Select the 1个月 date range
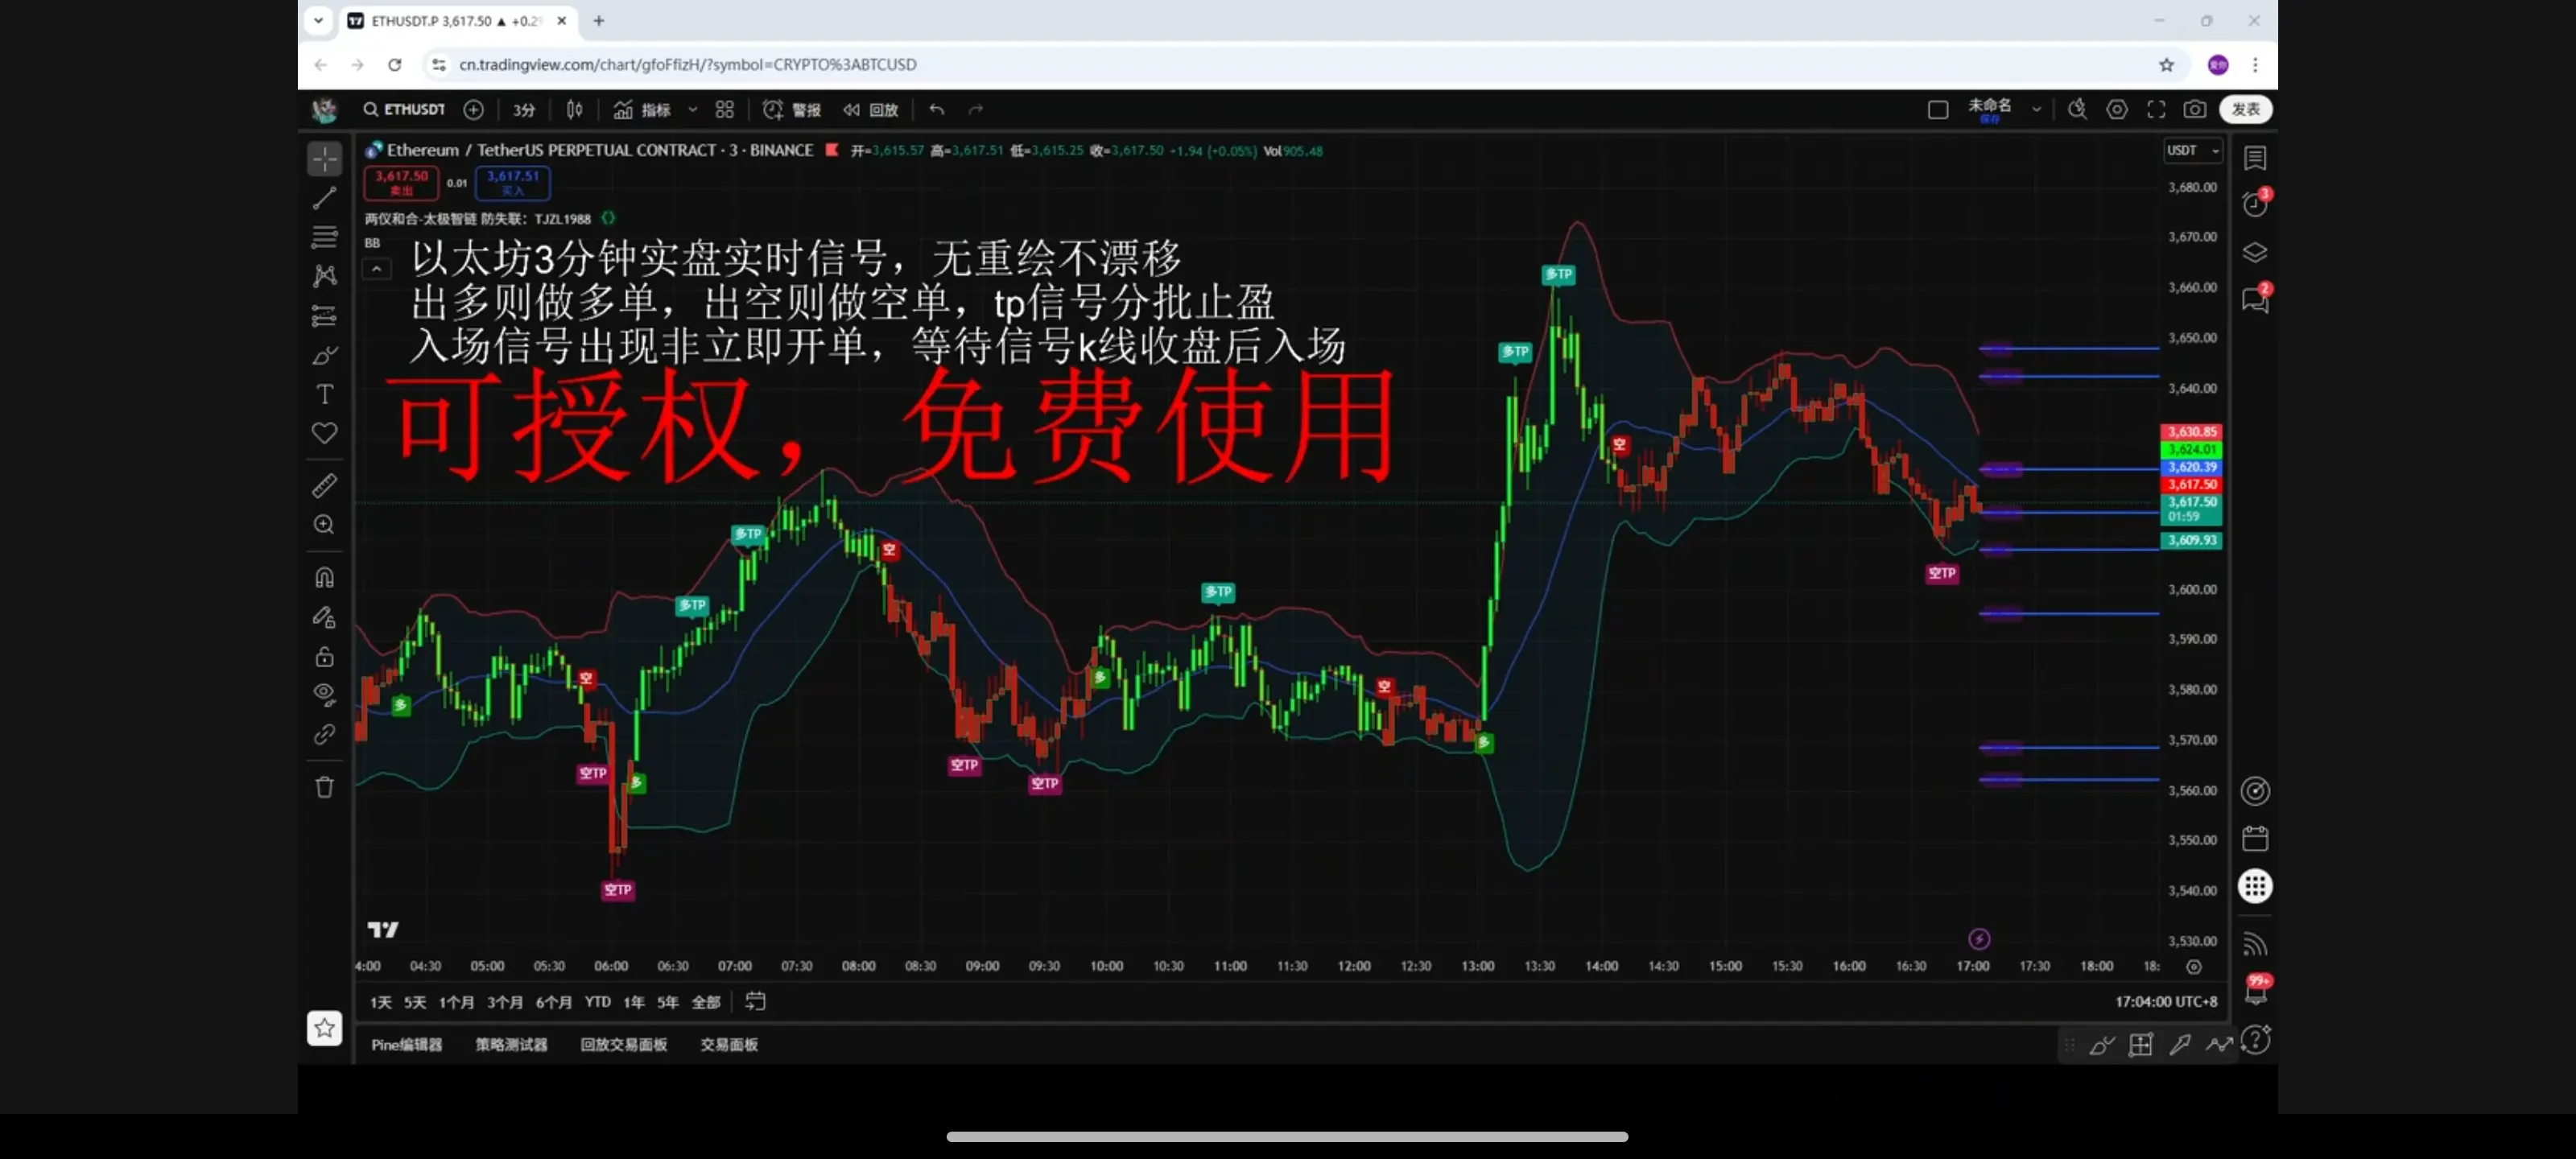 [457, 1002]
